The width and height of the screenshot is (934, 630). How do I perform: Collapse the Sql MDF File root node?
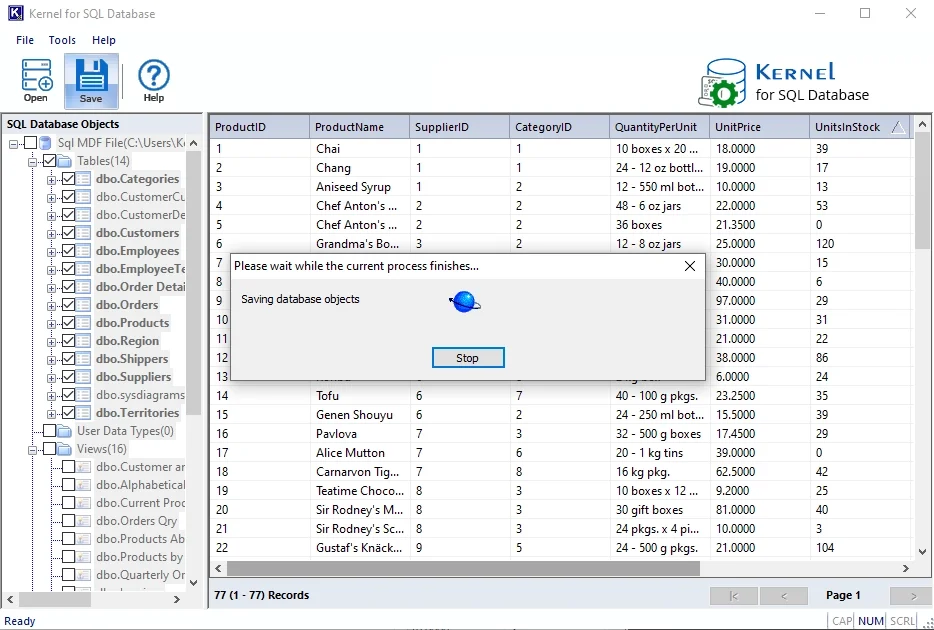[14, 144]
